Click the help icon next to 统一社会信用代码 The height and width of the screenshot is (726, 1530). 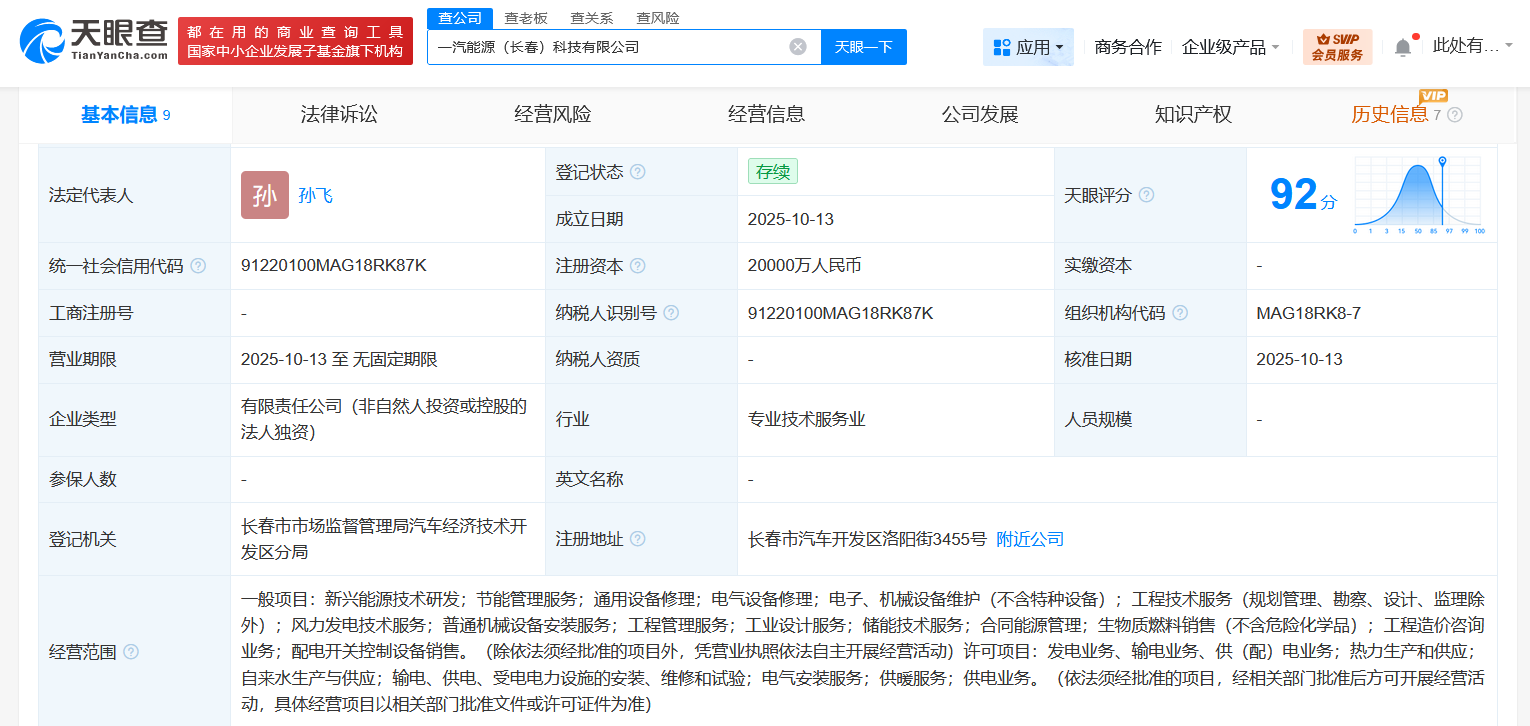[199, 265]
